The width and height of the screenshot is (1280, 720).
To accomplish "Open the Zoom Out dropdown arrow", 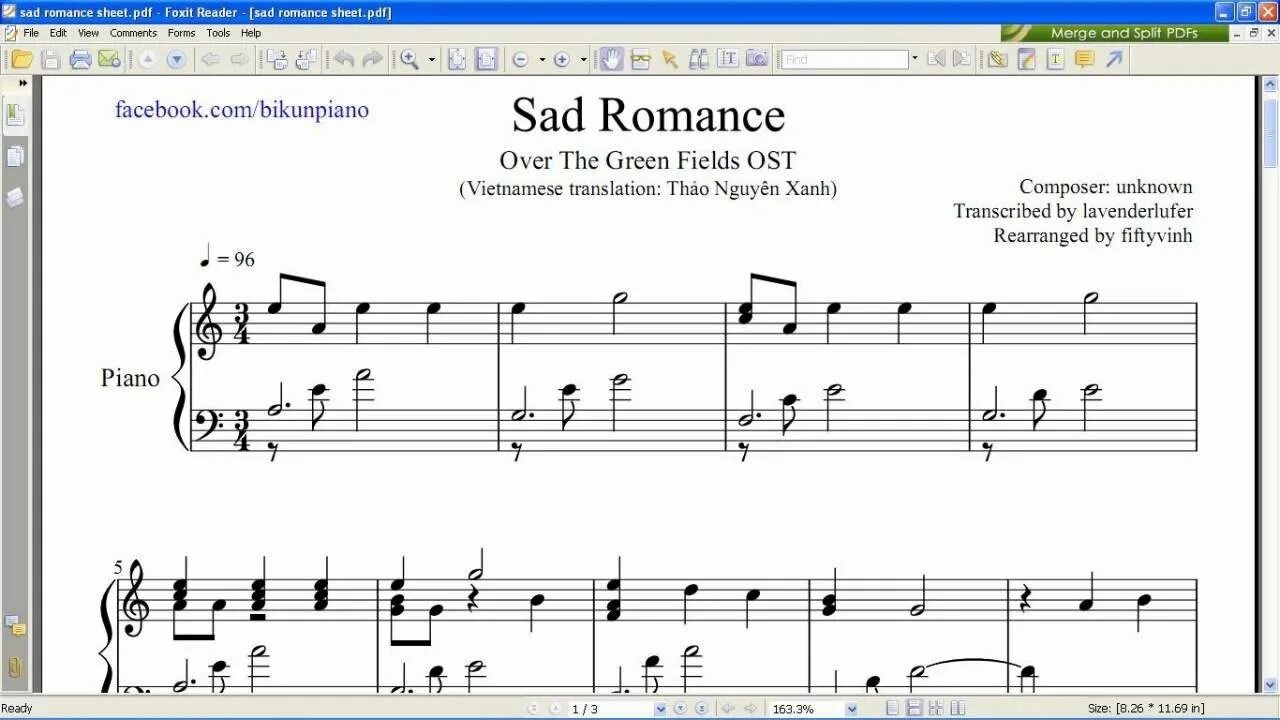I will pos(541,59).
